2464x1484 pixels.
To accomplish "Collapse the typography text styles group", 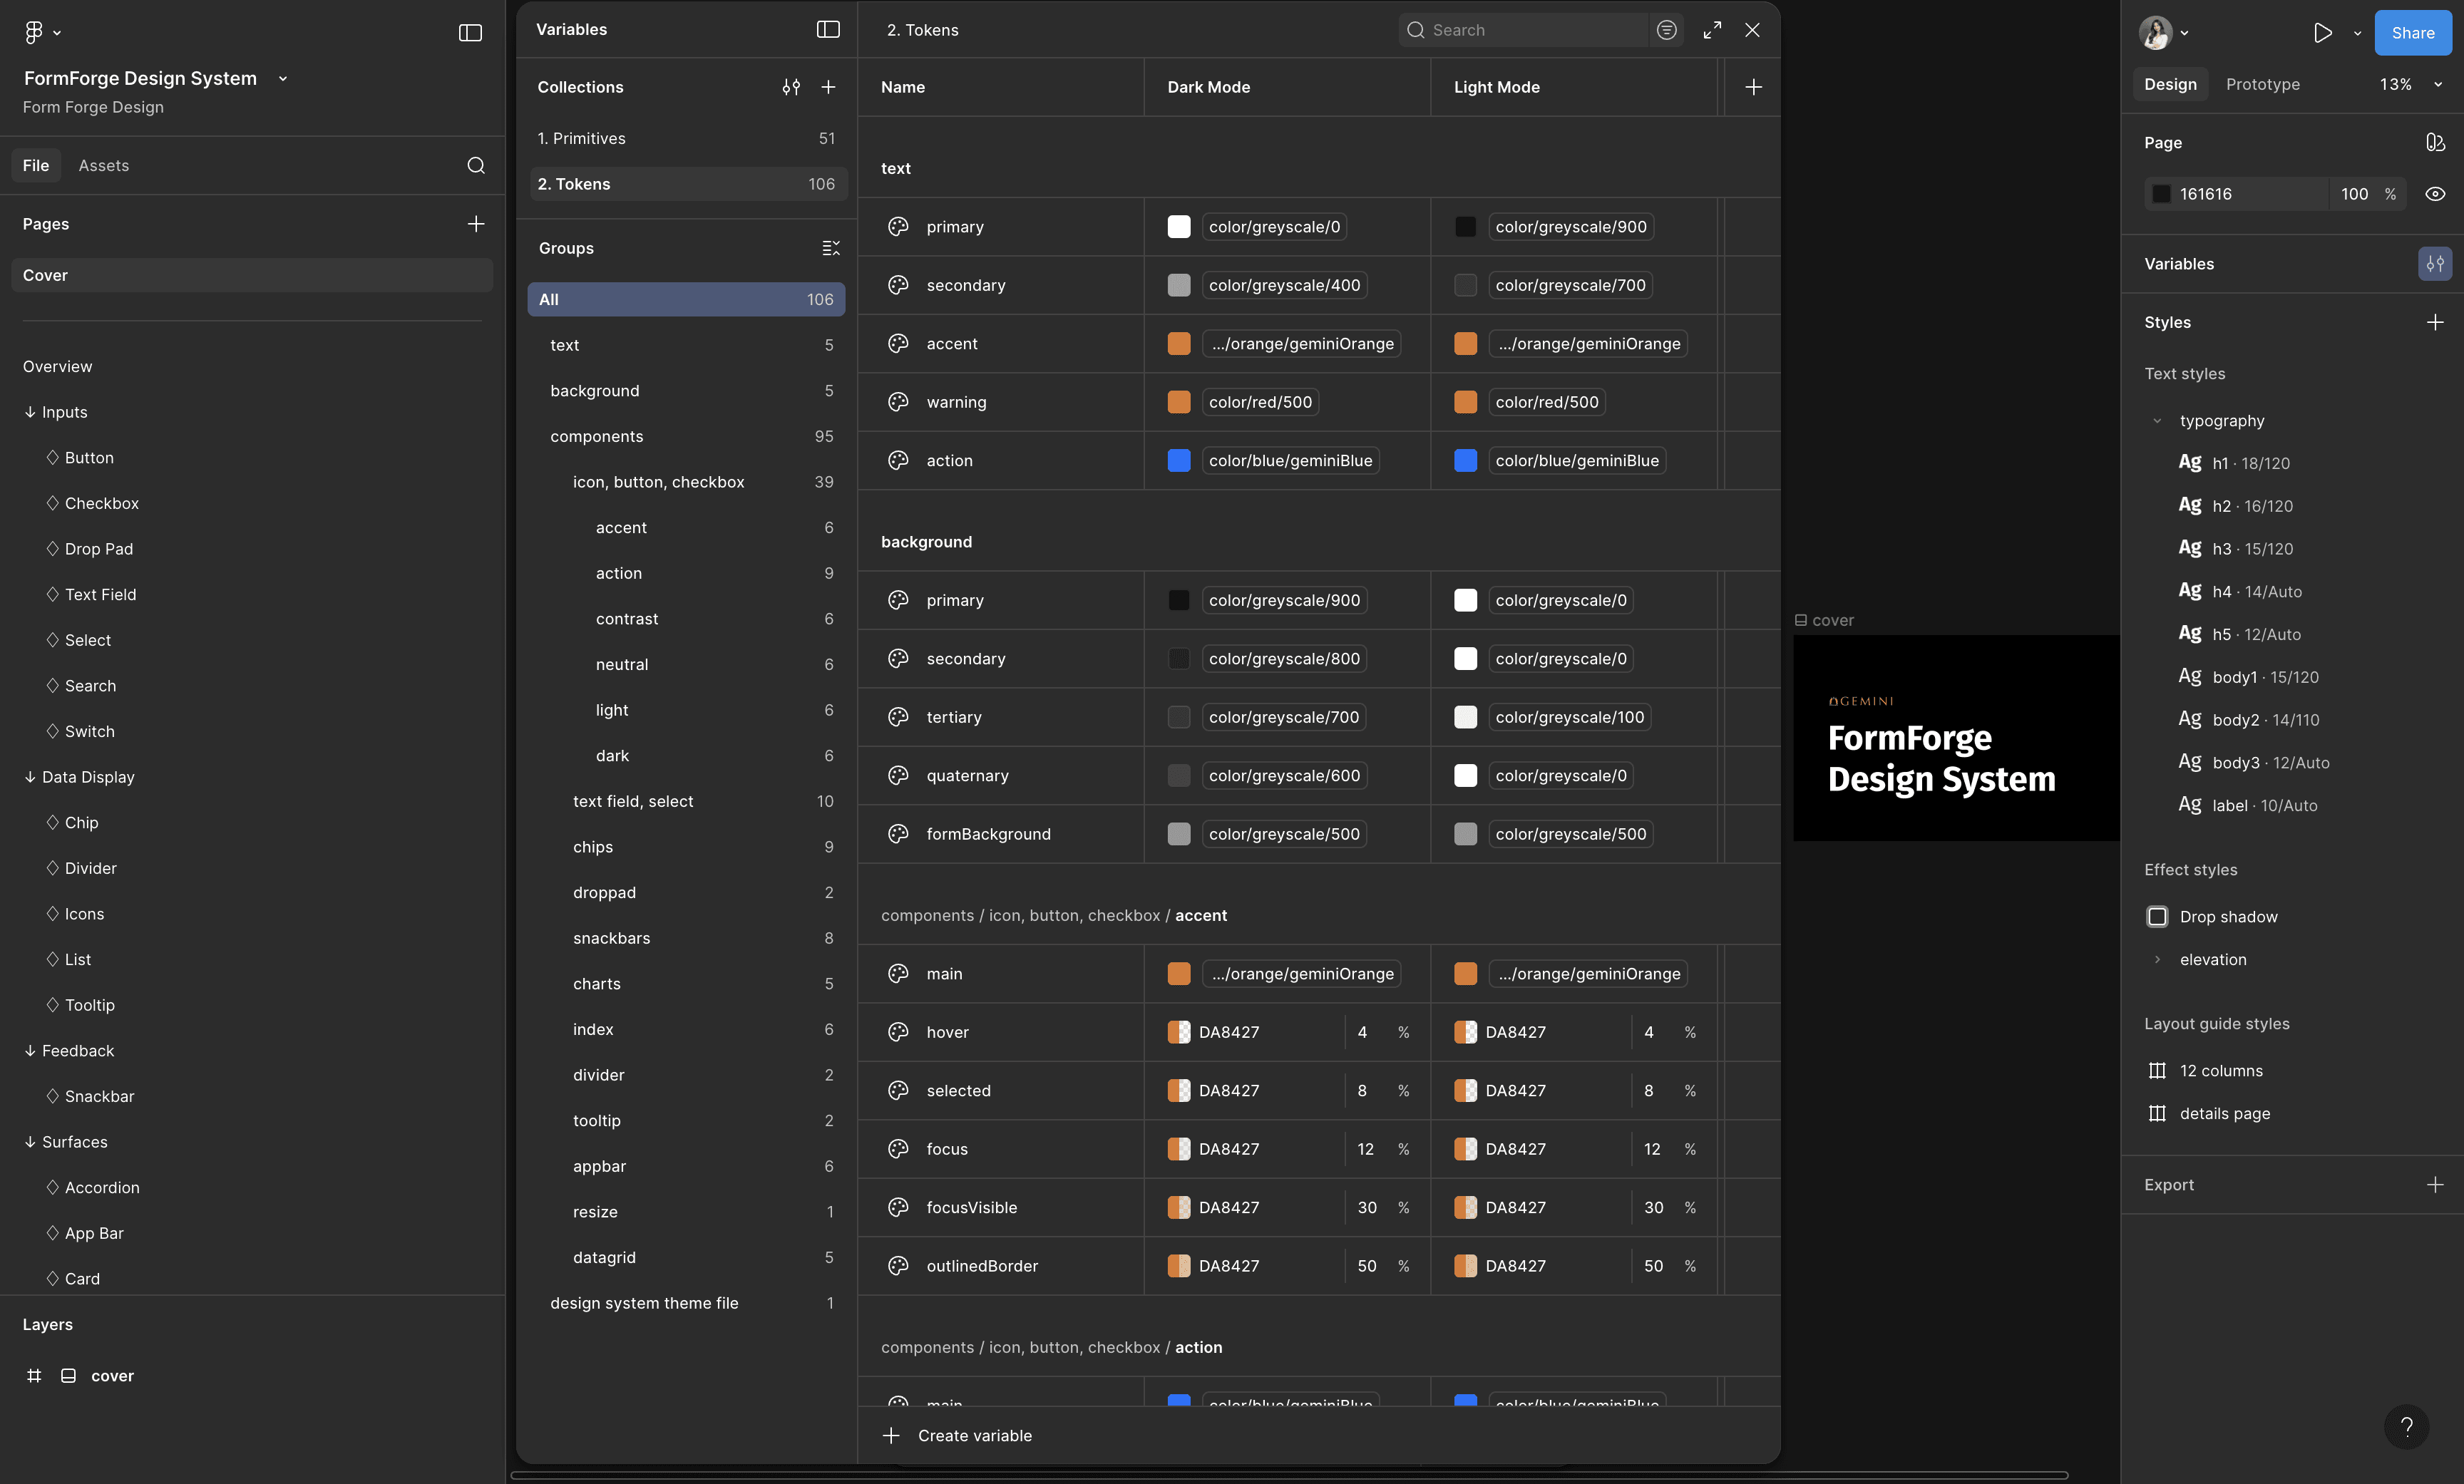I will (2157, 421).
